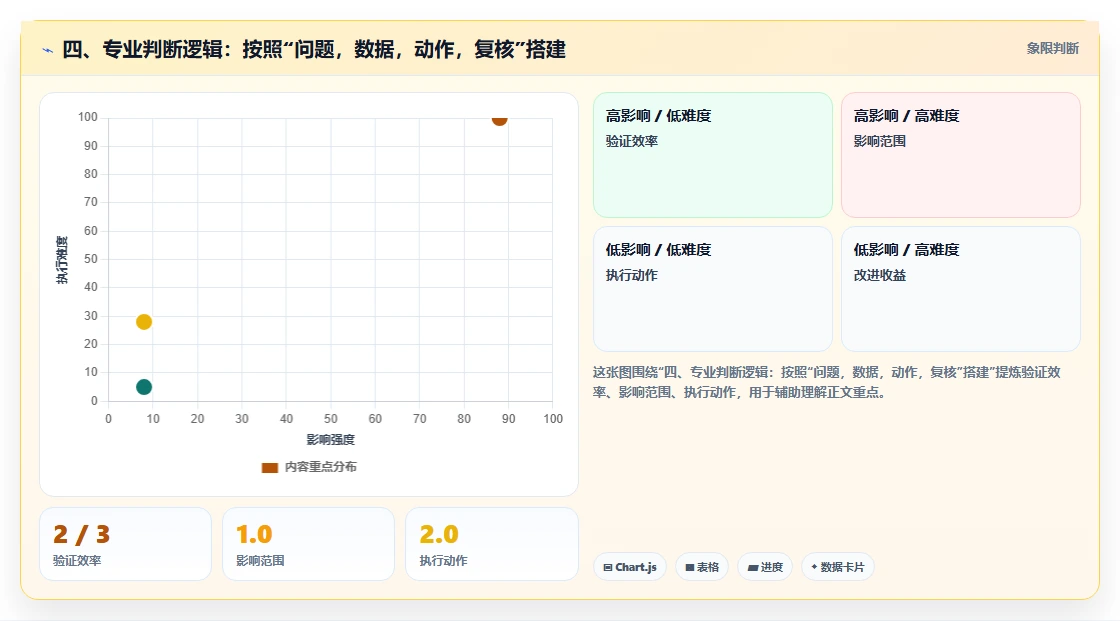Select the Chart.js tag chip
The width and height of the screenshot is (1120, 621).
tap(630, 567)
